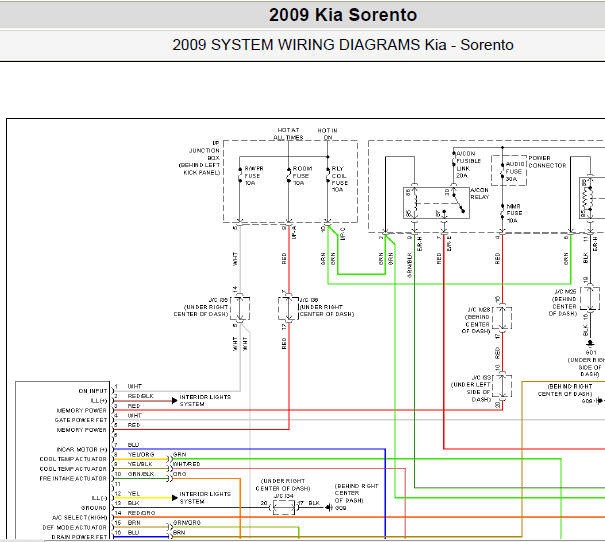Select the AUDIO FUSE 30A dashed box
This screenshot has height=542, width=605.
[509, 171]
